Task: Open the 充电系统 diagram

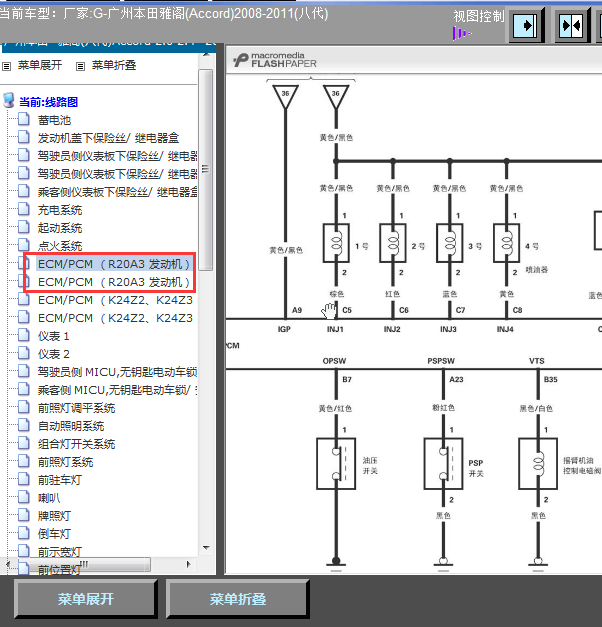Action: pos(60,210)
